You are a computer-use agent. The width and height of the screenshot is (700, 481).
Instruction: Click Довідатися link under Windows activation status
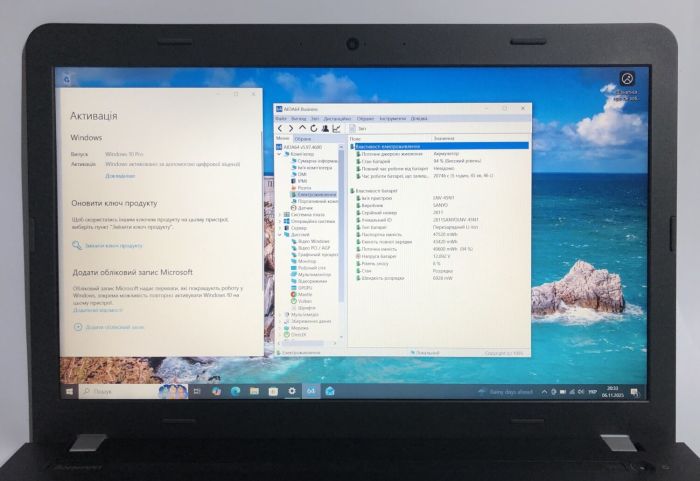click(x=120, y=176)
